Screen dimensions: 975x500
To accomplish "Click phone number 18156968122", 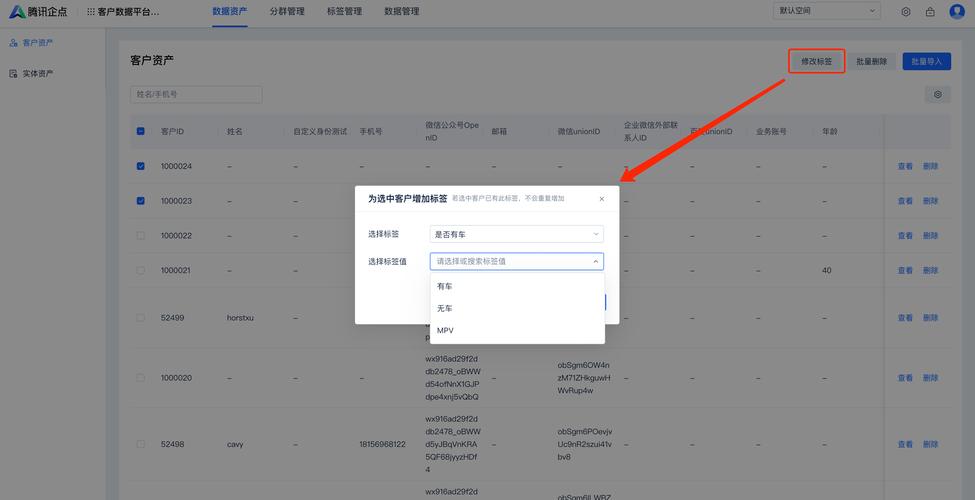I will point(382,444).
